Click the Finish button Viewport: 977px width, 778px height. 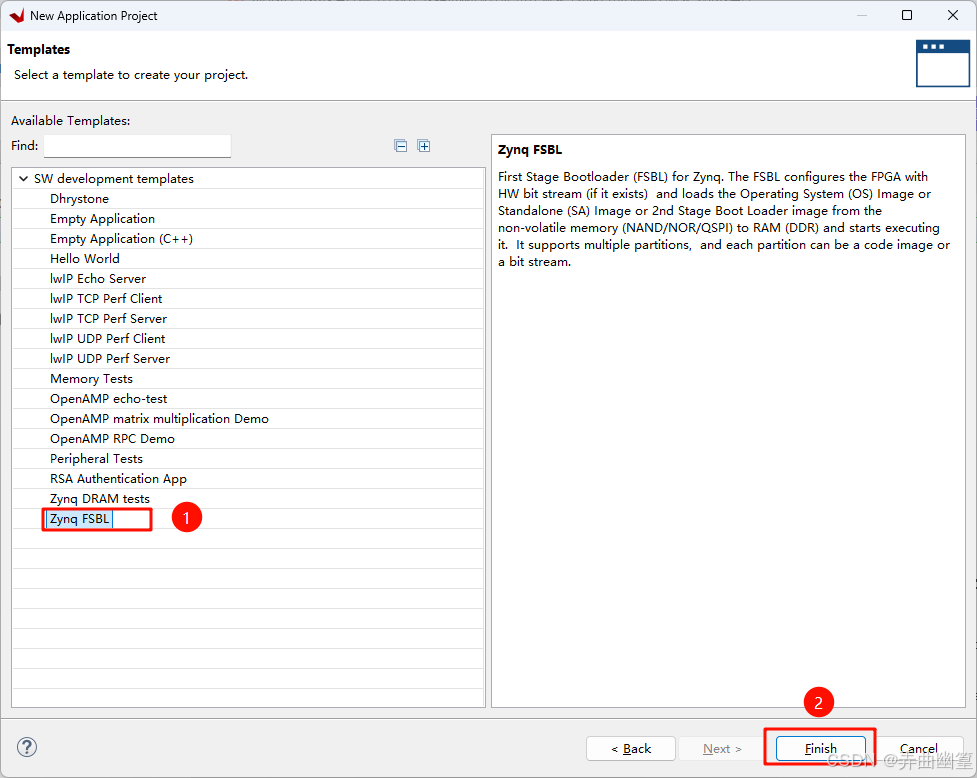point(821,748)
